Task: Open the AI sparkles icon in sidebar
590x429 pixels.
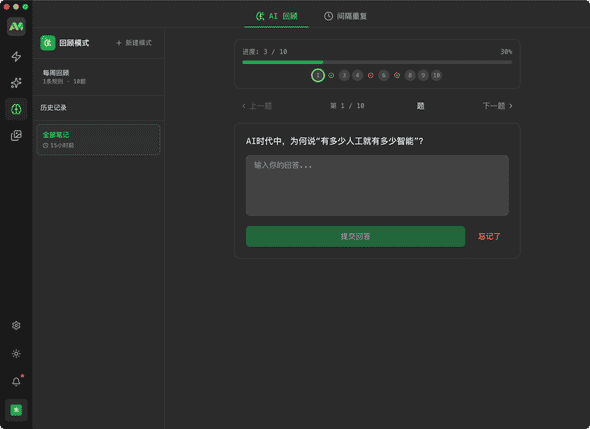Action: pos(16,83)
